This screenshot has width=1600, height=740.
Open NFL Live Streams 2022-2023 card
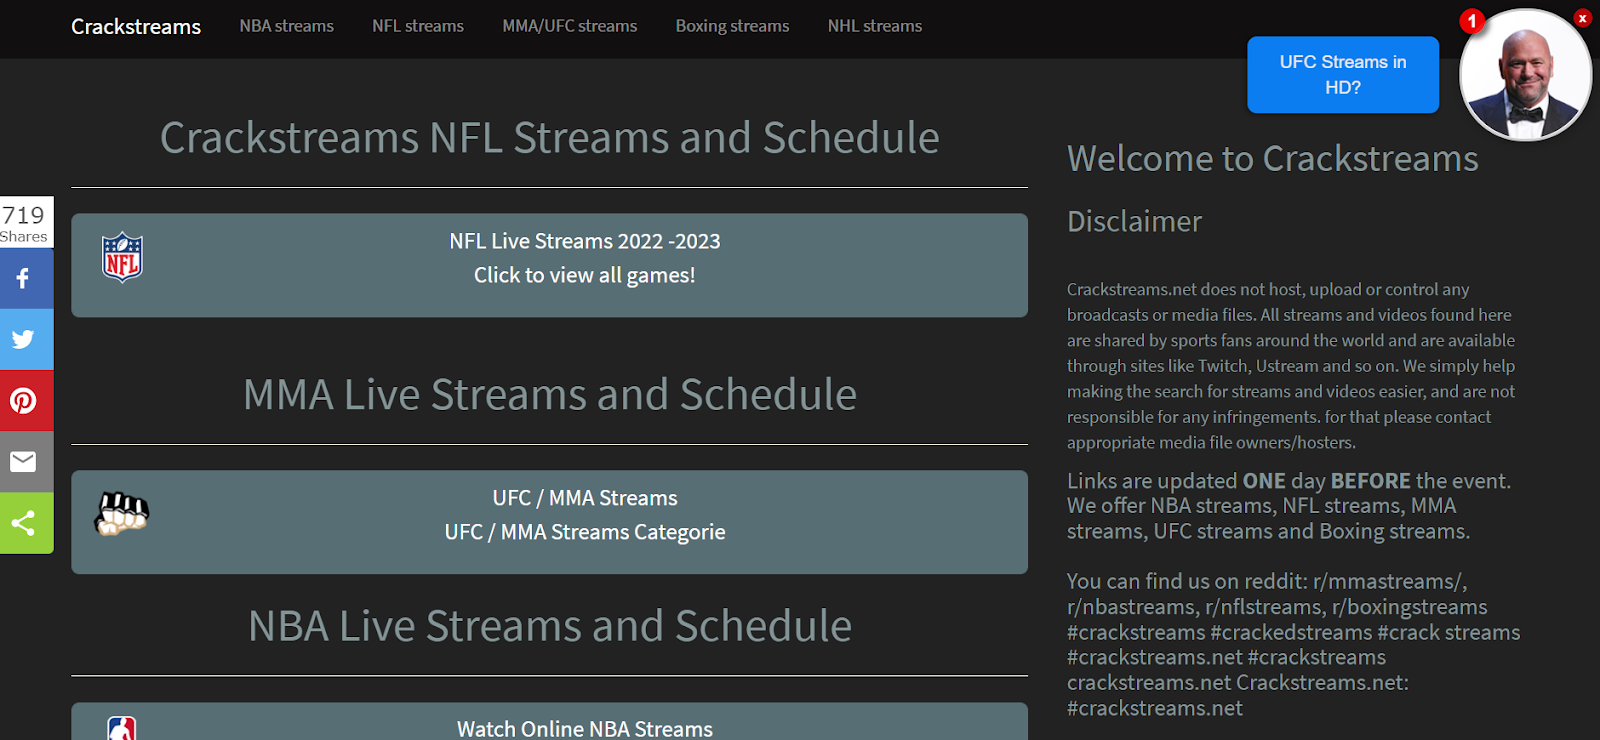[x=549, y=265]
